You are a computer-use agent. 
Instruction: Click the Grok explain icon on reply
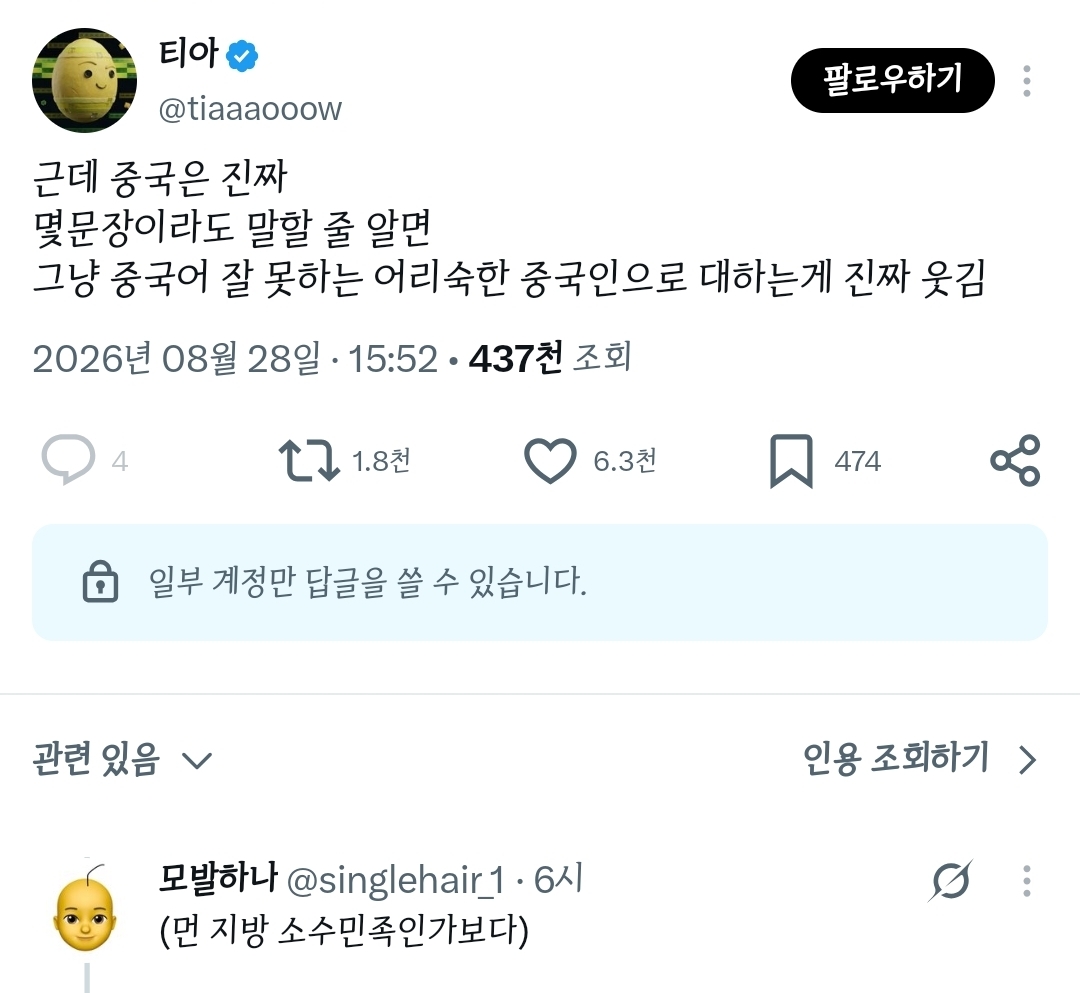coord(951,880)
